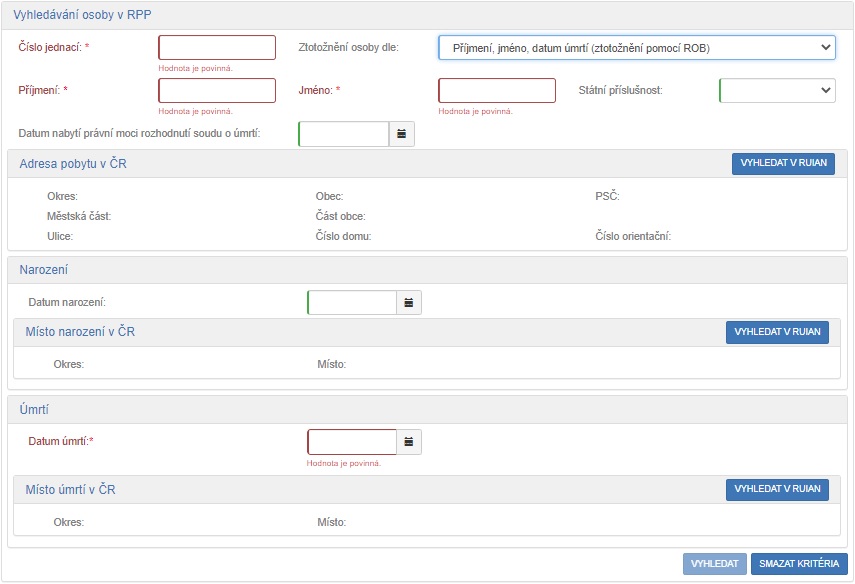Viewport: 855px width, 584px height.
Task: Open calendar picker for Datum narození
Action: 409,302
